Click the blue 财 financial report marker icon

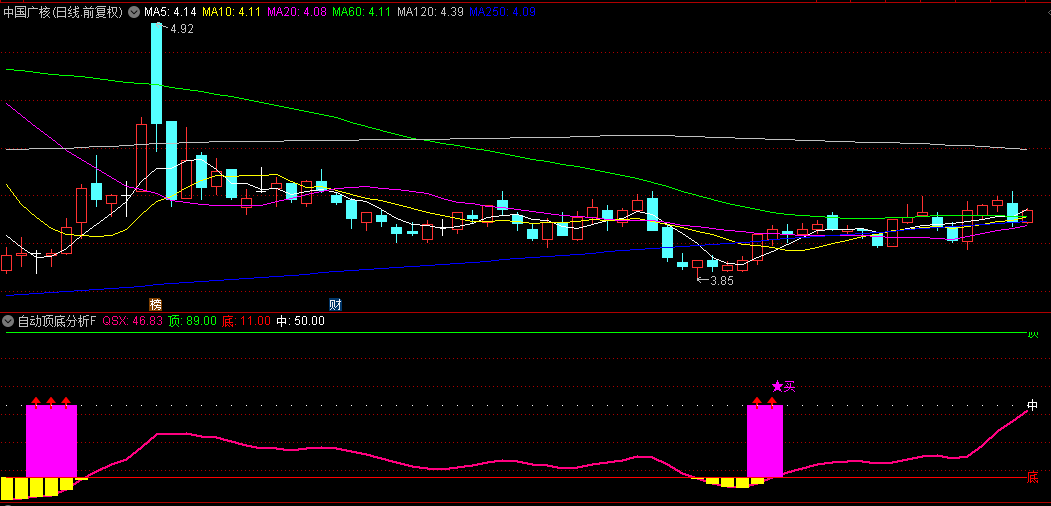pyautogui.click(x=336, y=304)
